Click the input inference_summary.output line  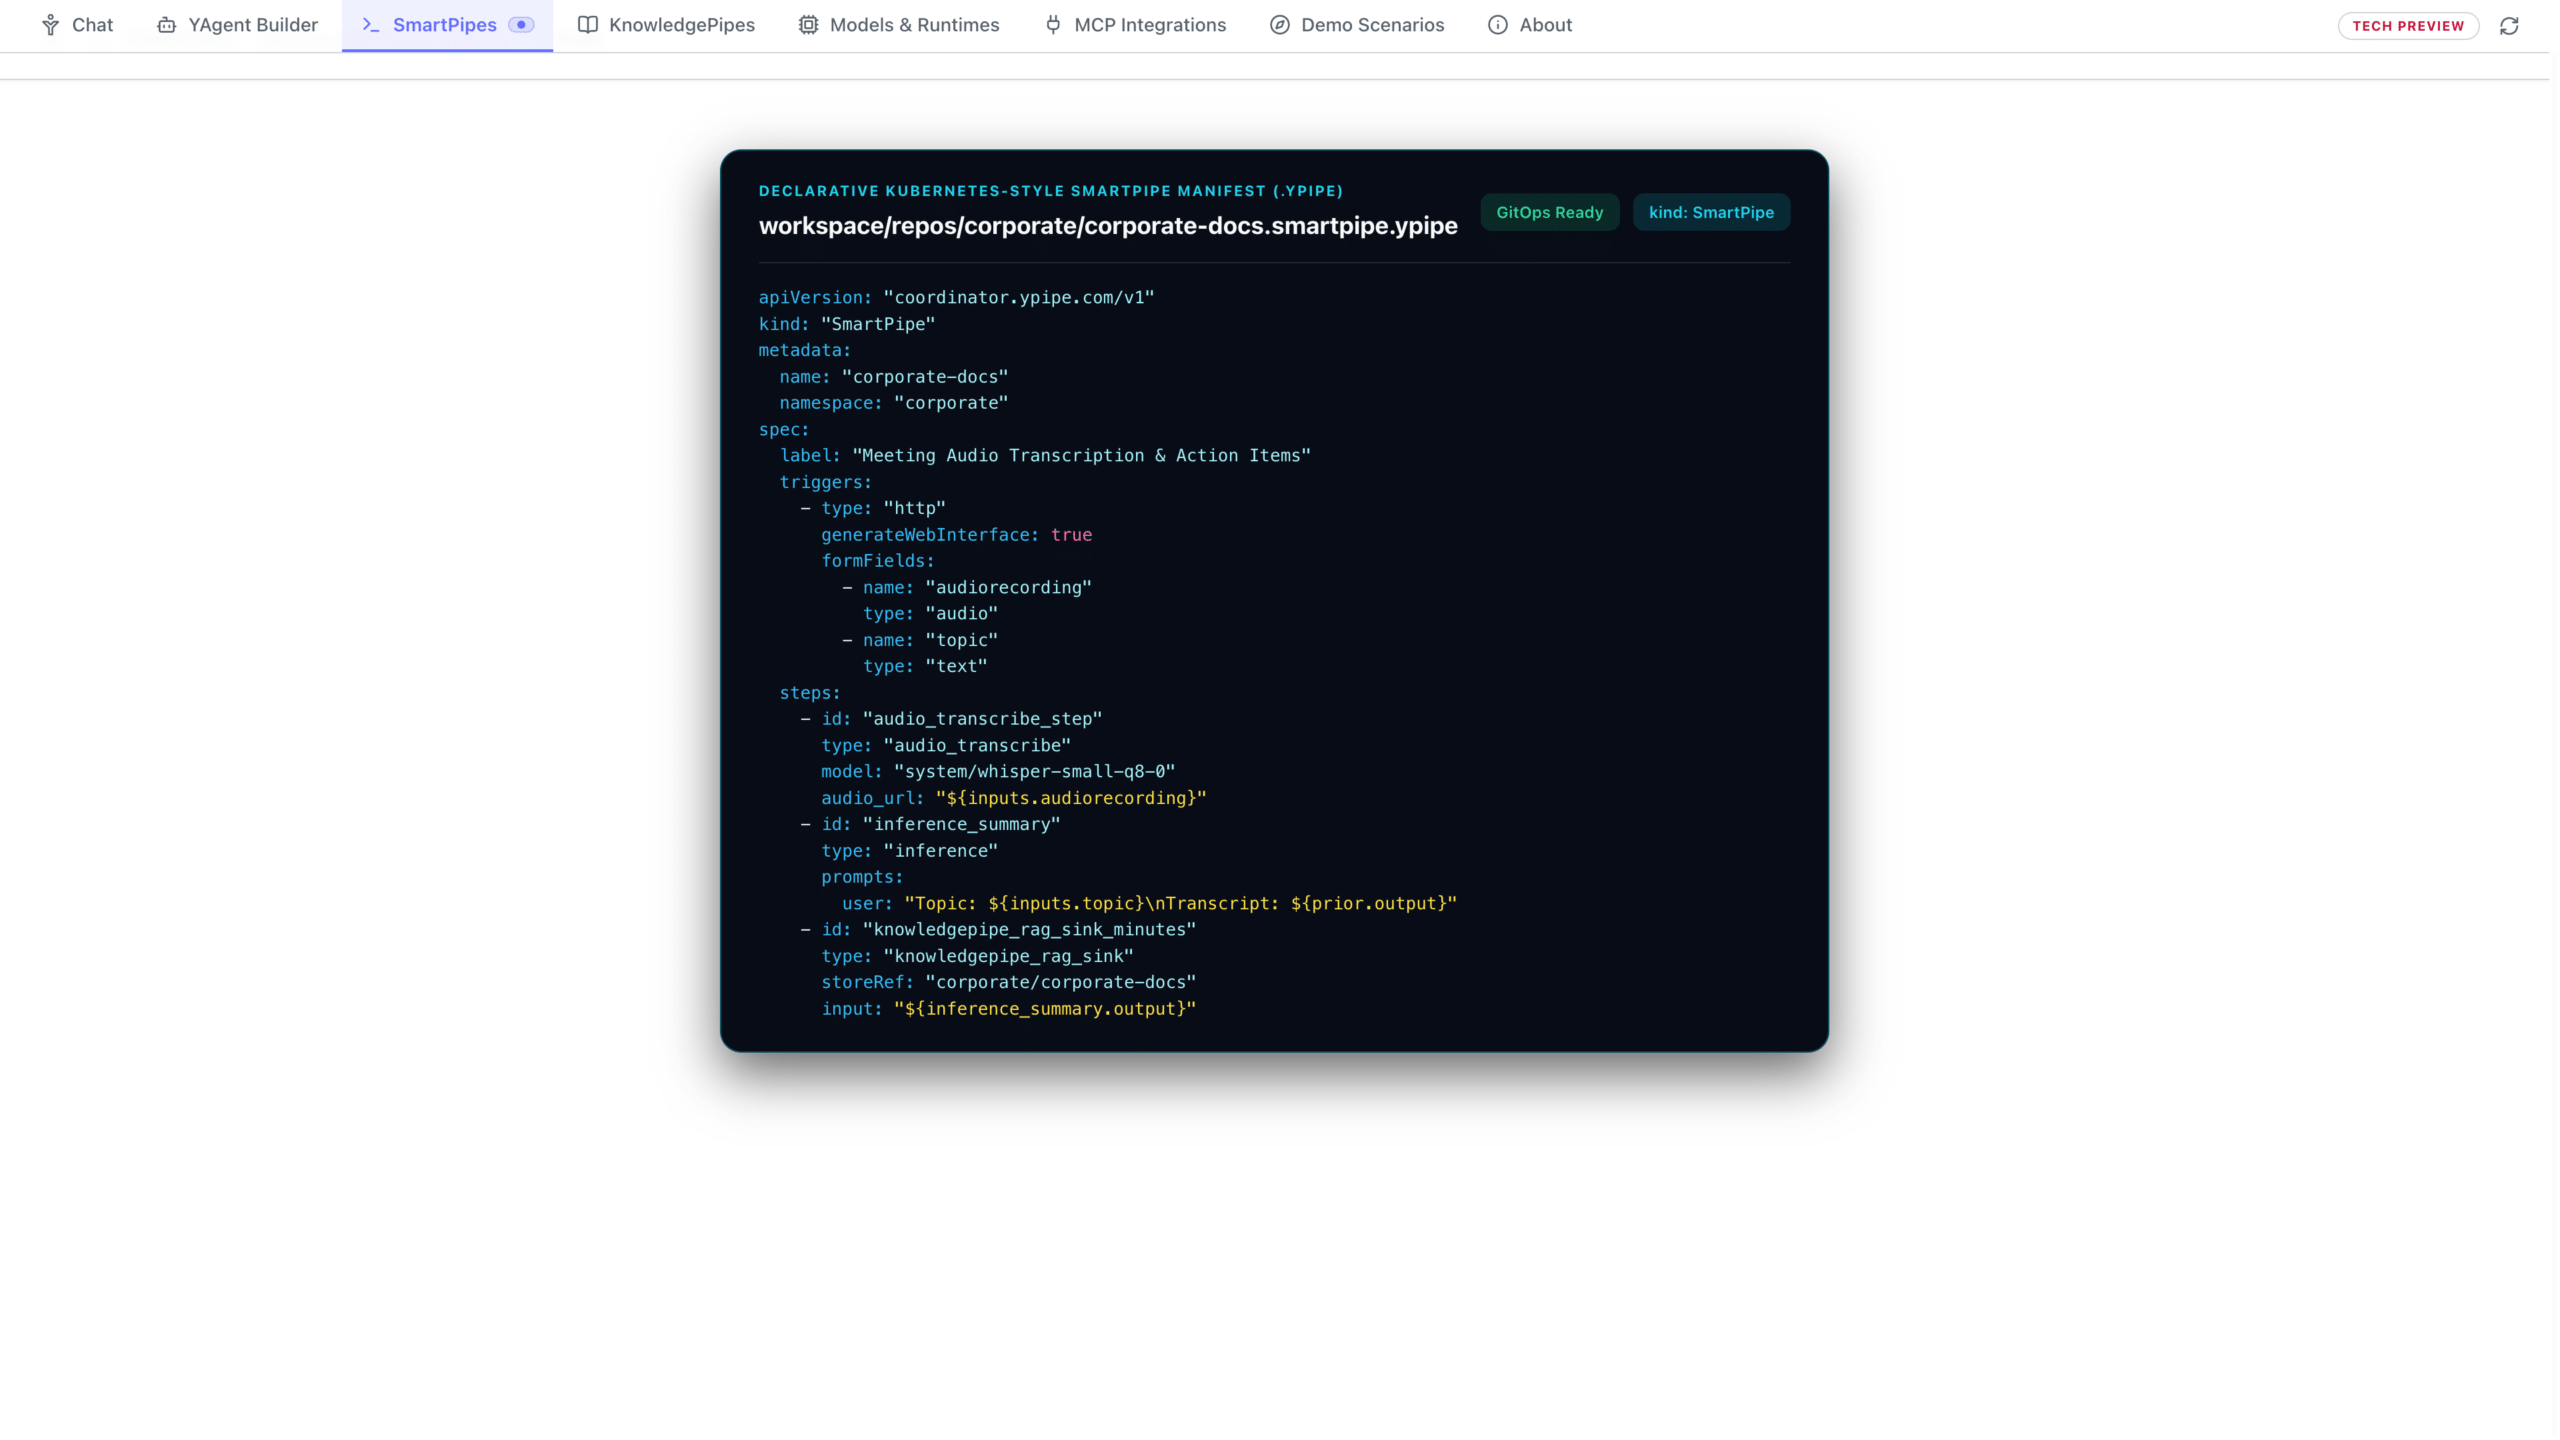coord(1008,1008)
